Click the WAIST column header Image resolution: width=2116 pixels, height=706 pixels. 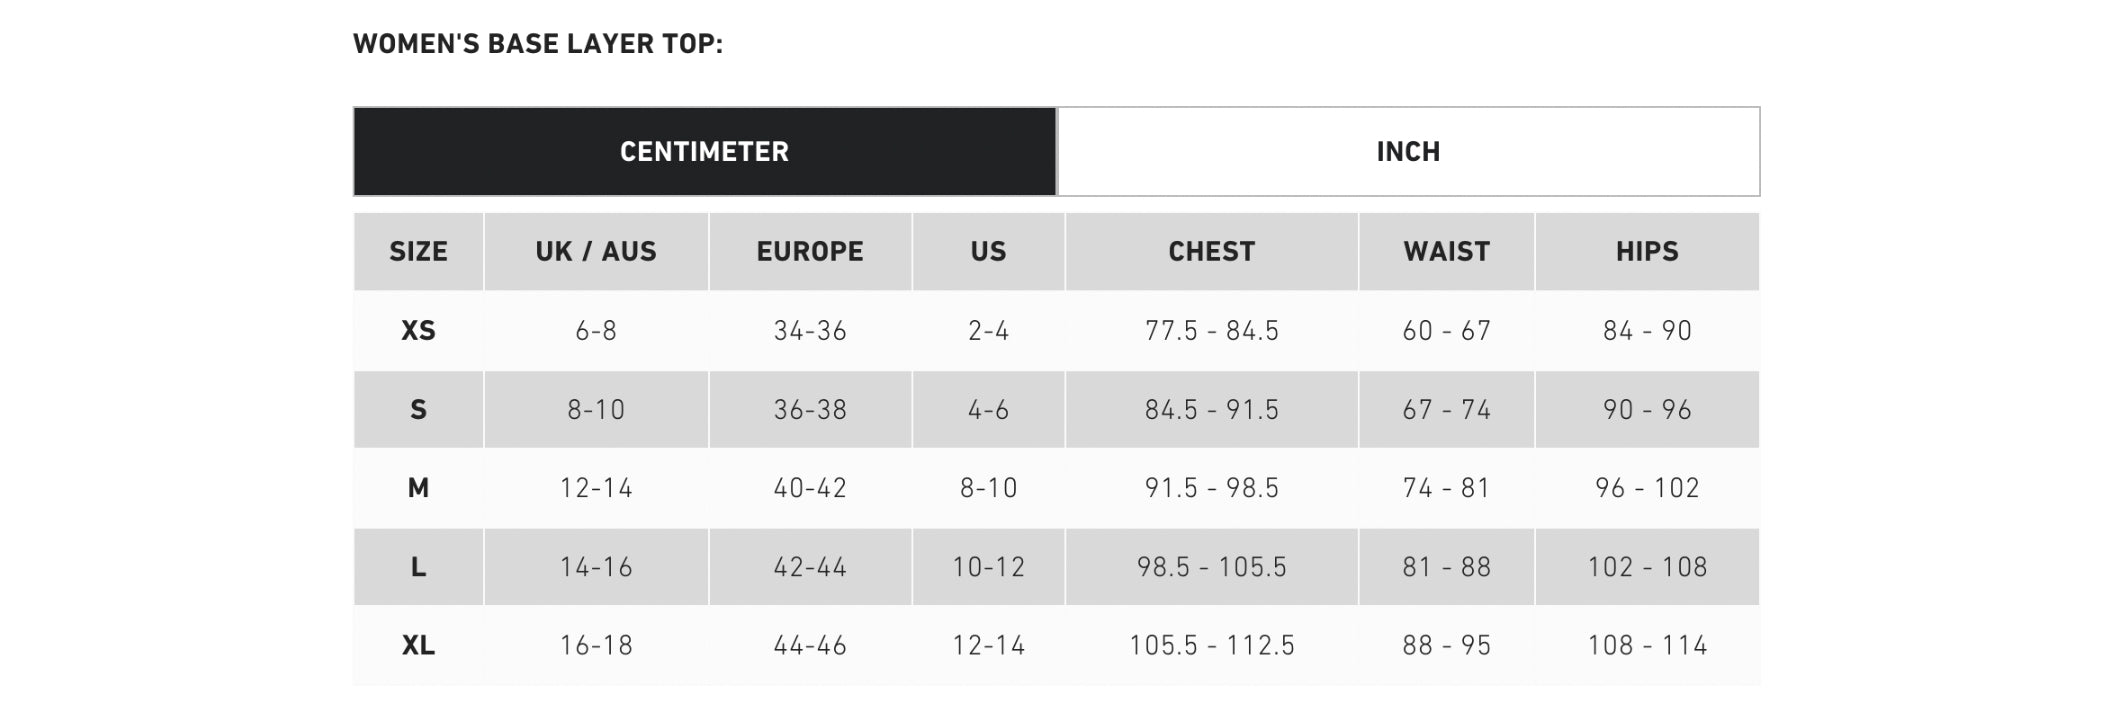[x=1446, y=251]
